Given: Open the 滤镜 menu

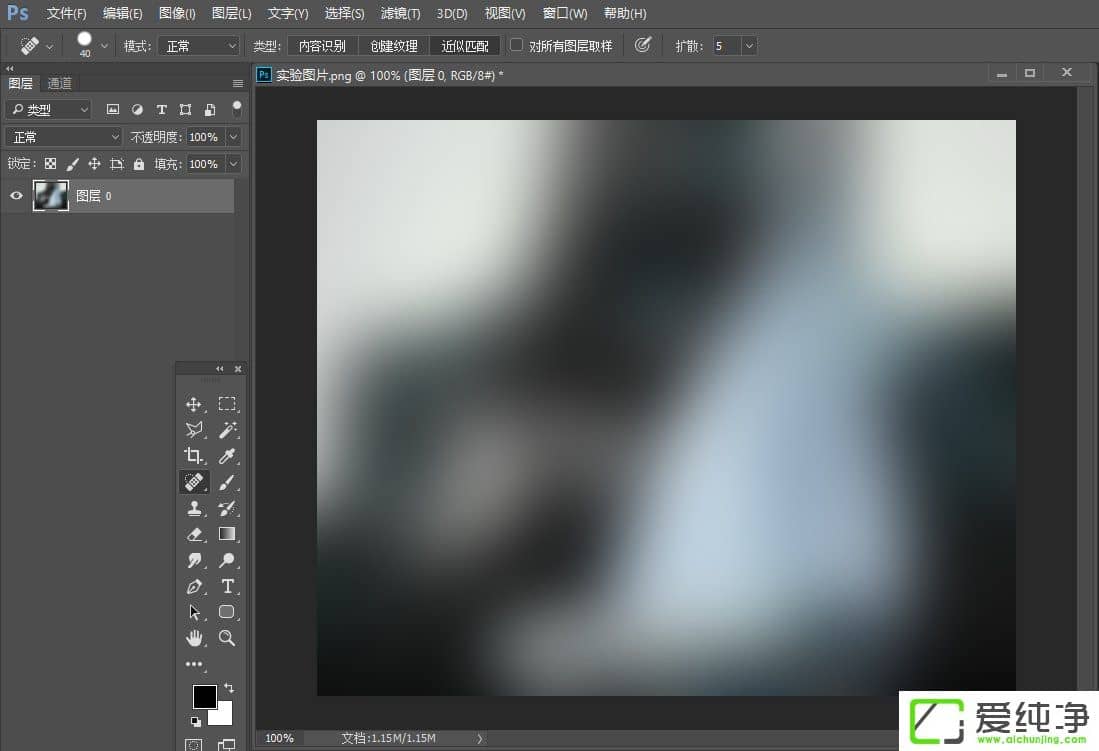Looking at the screenshot, I should point(400,13).
